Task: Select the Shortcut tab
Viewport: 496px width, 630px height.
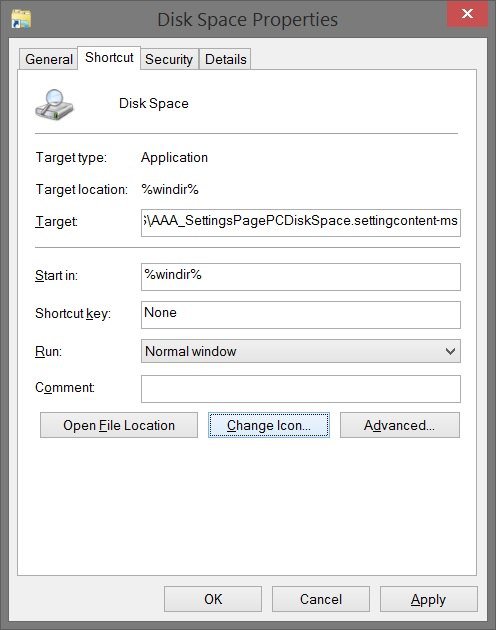Action: pos(109,57)
